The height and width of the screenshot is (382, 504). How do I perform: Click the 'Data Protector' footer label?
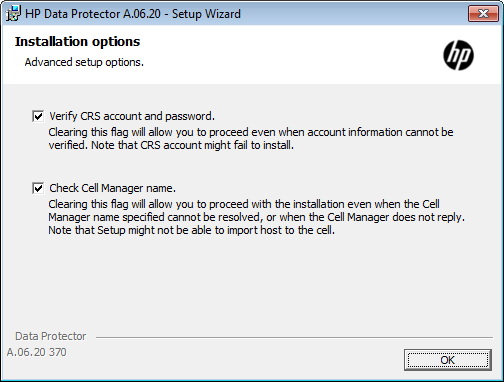(x=51, y=336)
